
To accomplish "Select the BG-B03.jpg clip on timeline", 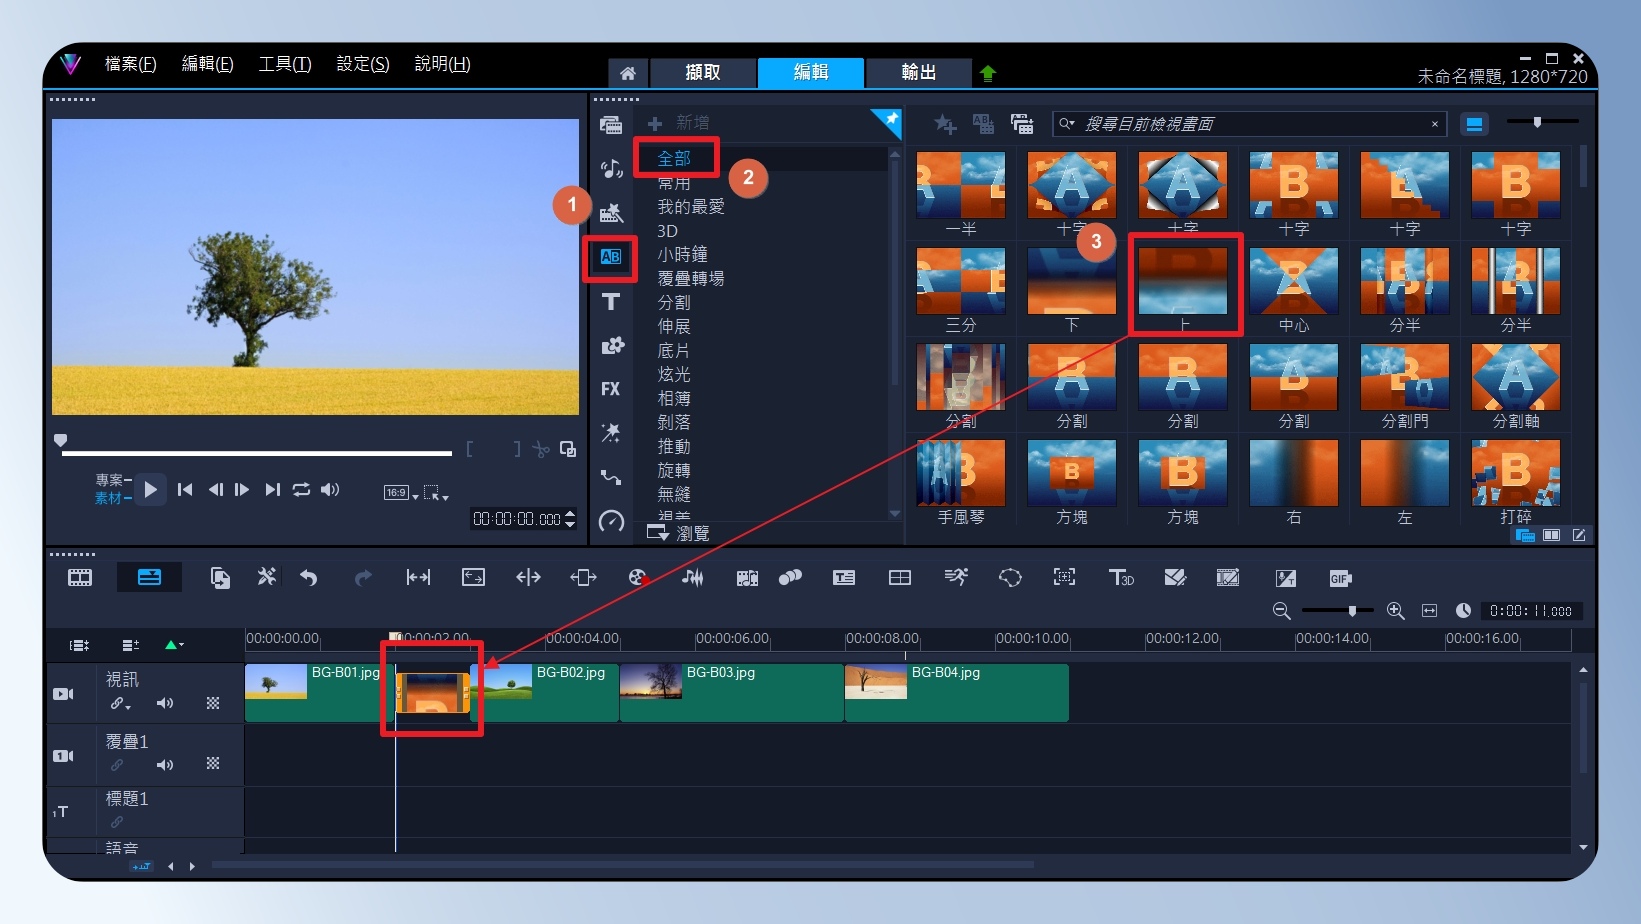I will pyautogui.click(x=731, y=692).
